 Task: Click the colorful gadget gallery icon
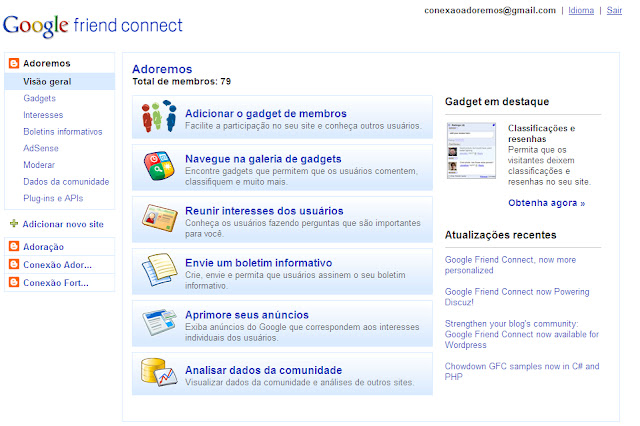pyautogui.click(x=159, y=166)
